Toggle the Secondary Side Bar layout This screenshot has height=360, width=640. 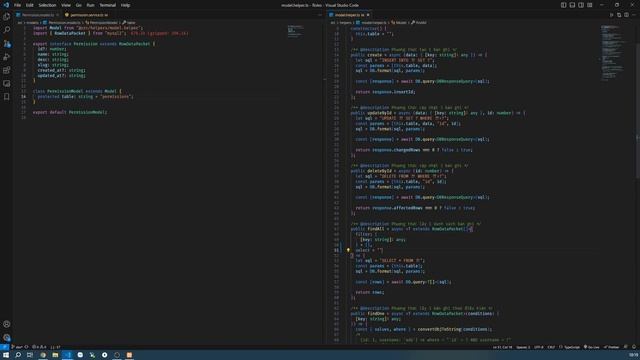[581, 5]
